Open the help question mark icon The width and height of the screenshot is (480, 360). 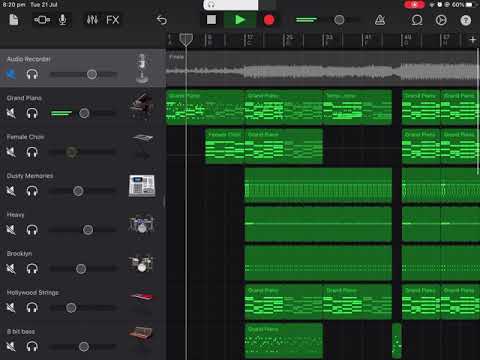tap(466, 20)
